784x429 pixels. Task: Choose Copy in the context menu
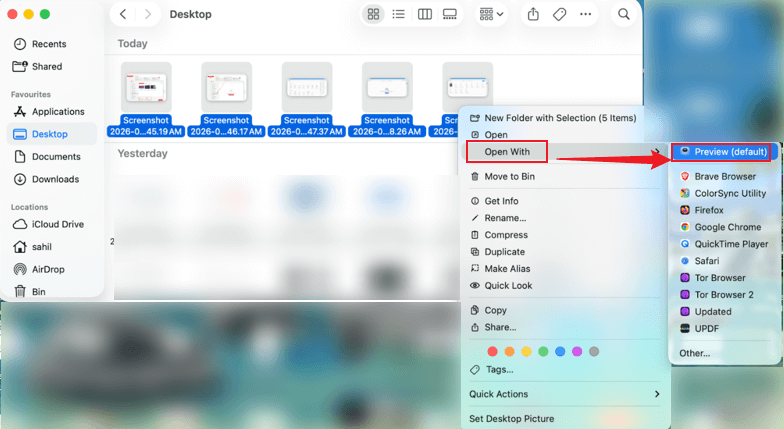(x=495, y=310)
